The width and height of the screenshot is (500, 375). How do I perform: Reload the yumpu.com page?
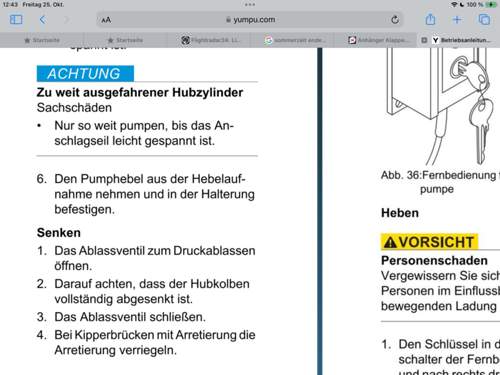pyautogui.click(x=395, y=20)
